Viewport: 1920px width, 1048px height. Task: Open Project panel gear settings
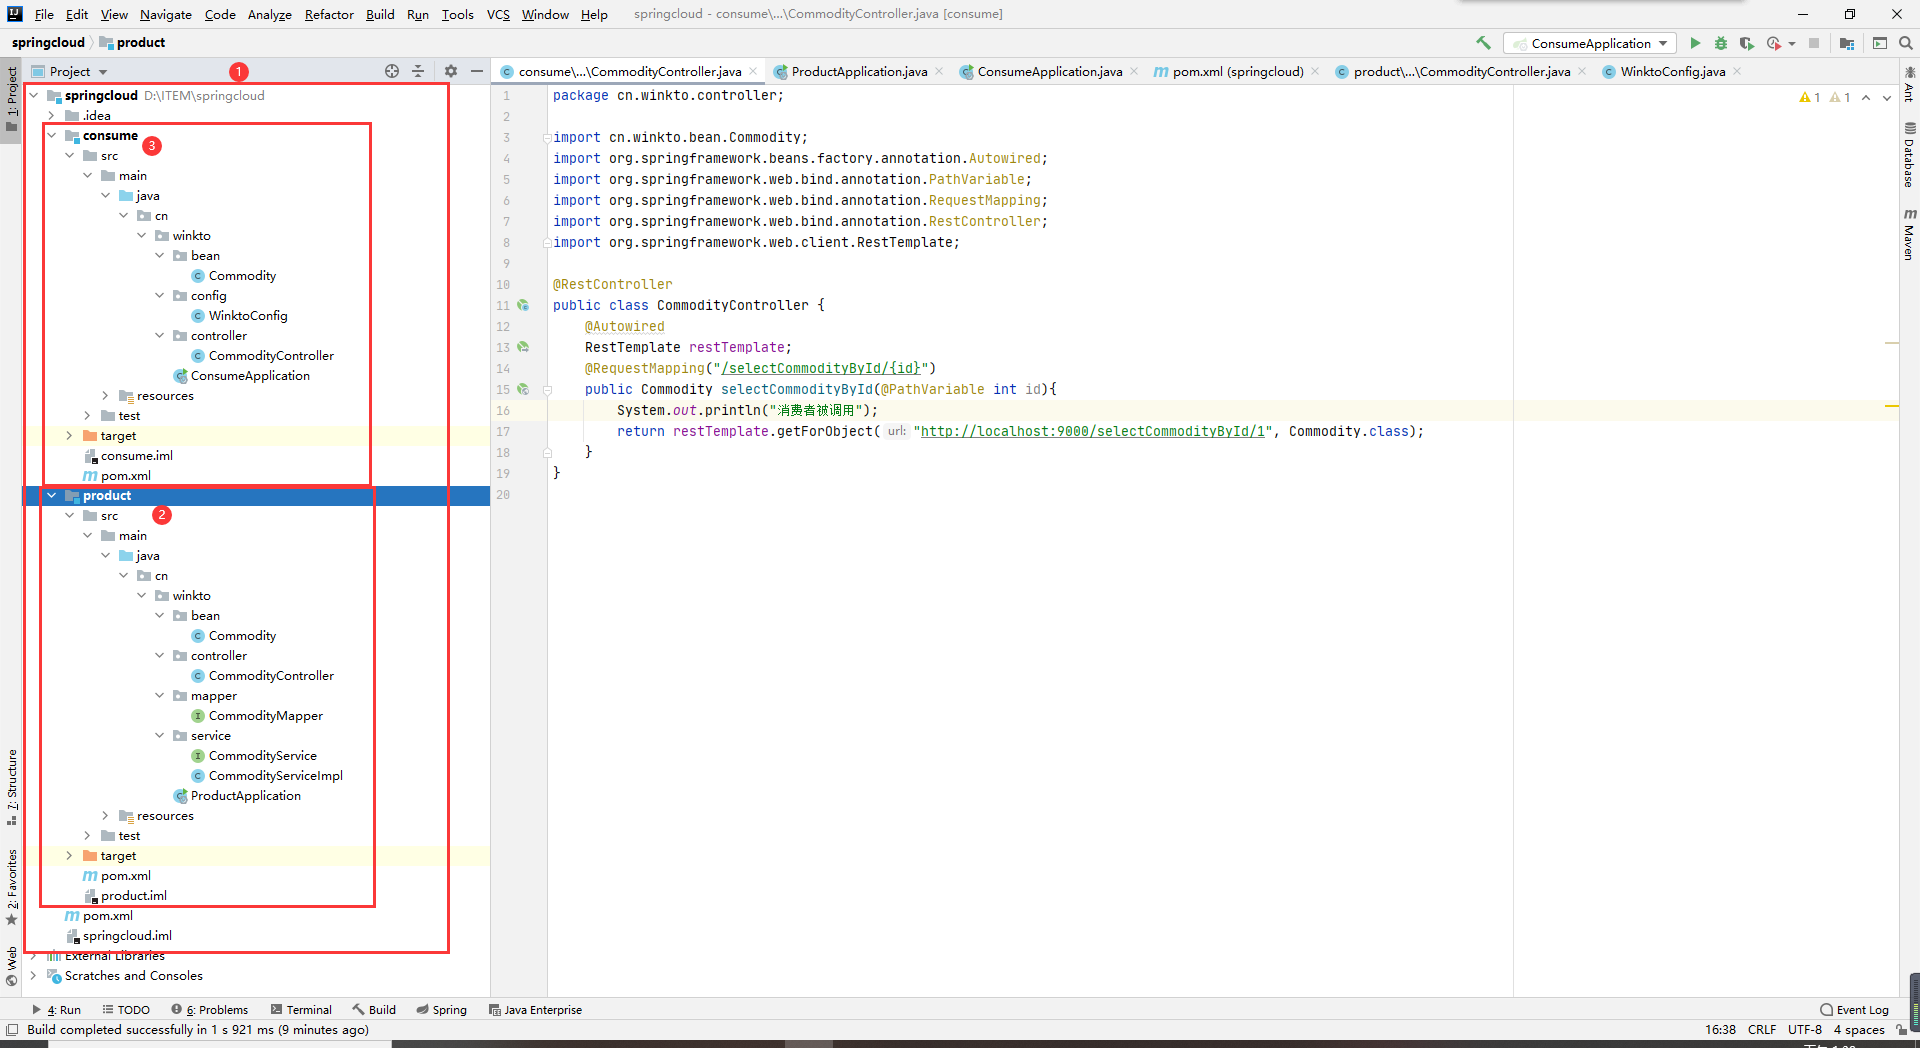(x=451, y=71)
